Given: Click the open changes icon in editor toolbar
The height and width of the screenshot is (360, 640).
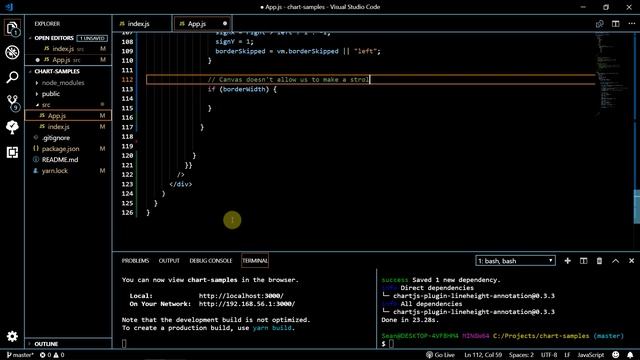Looking at the screenshot, I should 600,24.
